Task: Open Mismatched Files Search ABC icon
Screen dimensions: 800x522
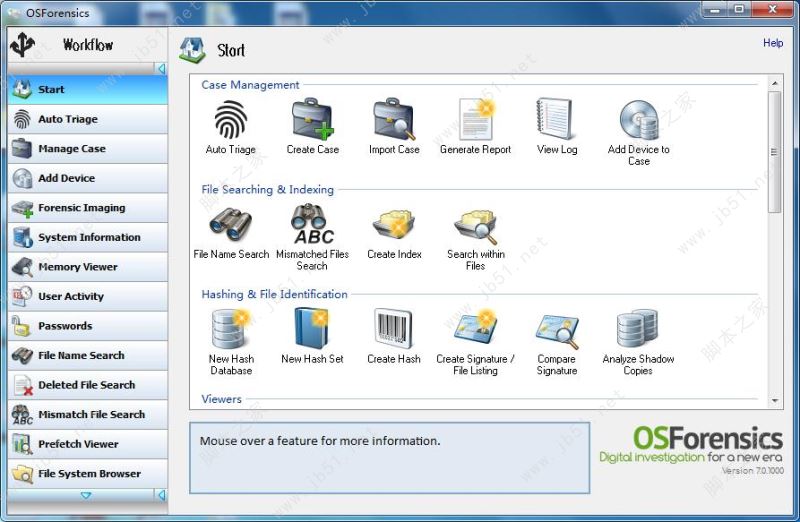Action: (x=312, y=225)
